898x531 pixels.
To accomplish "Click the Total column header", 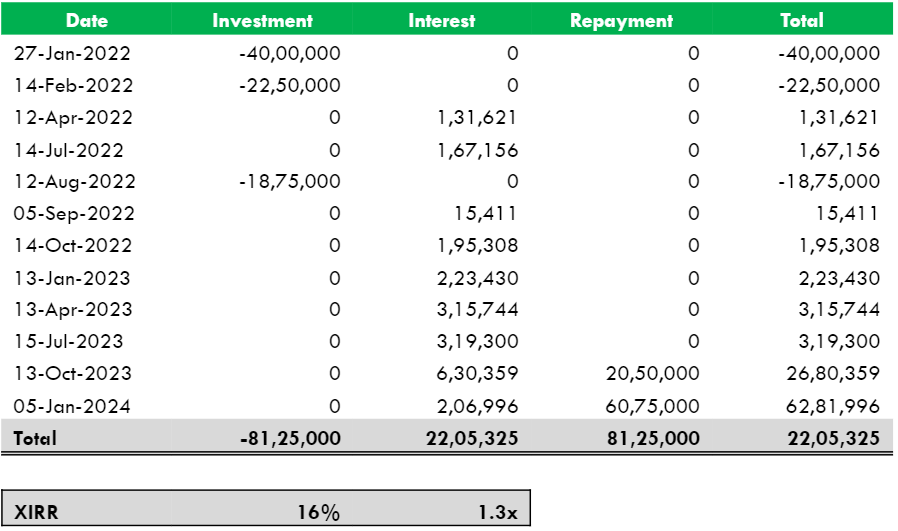I will click(802, 20).
